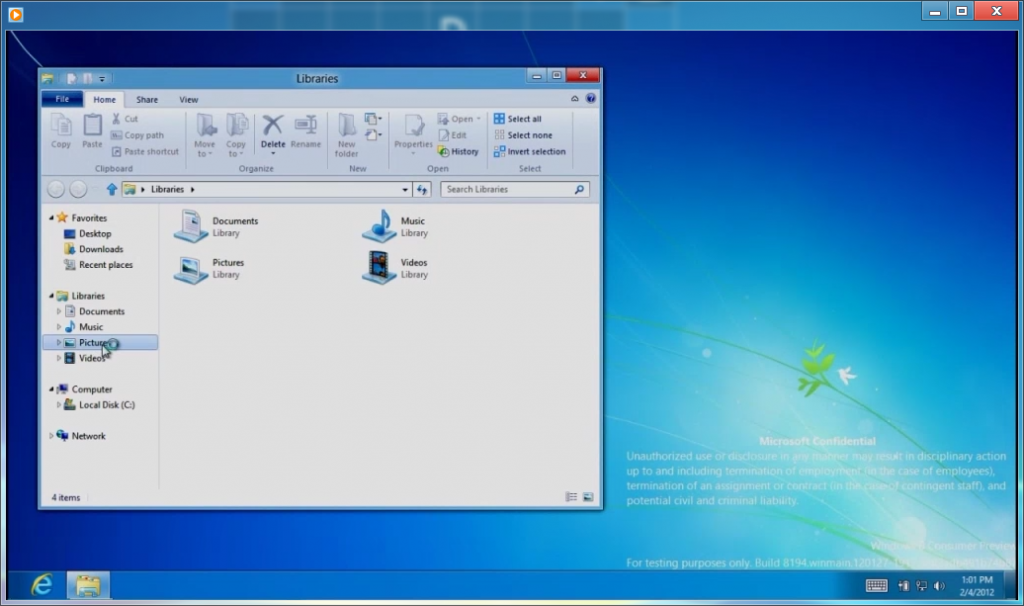
Task: Expand Local Disk (C:) in the tree
Action: pos(59,405)
